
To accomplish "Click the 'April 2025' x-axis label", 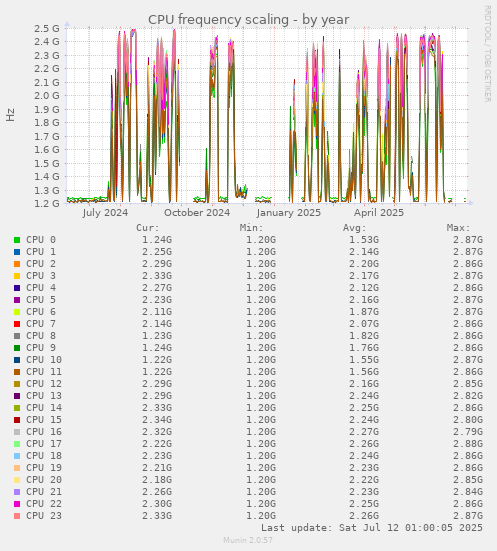I will click(379, 213).
